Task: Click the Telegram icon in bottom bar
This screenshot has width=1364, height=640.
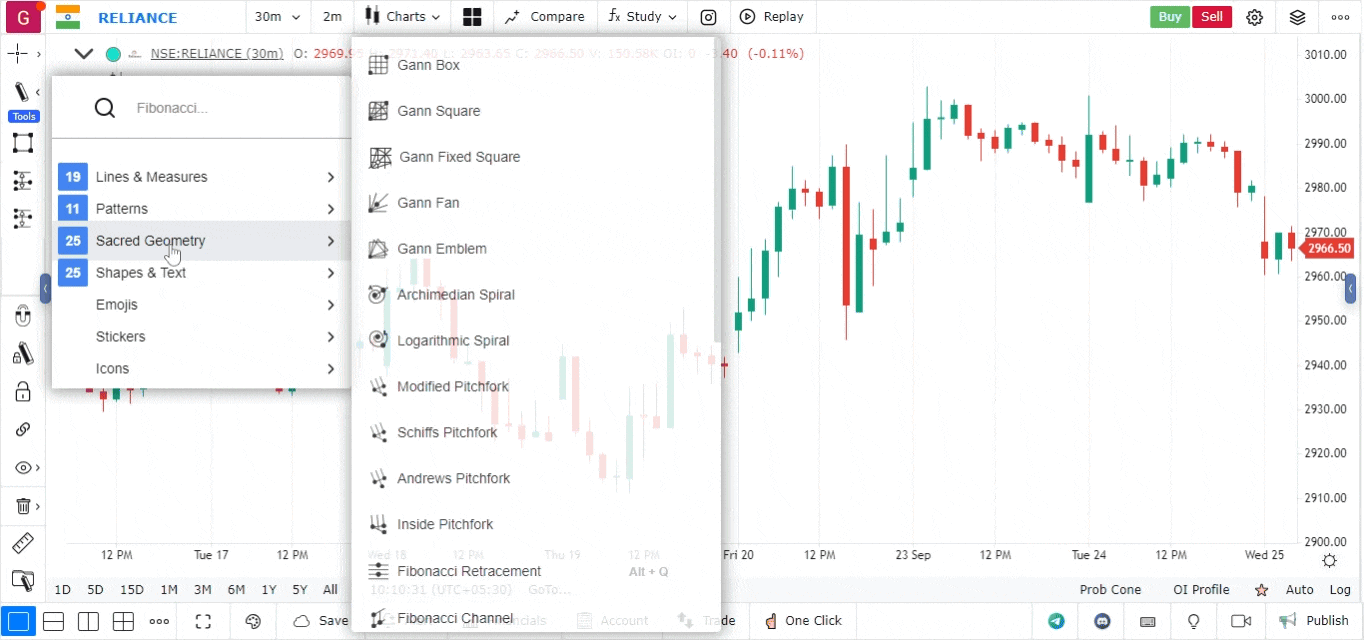Action: [x=1056, y=621]
